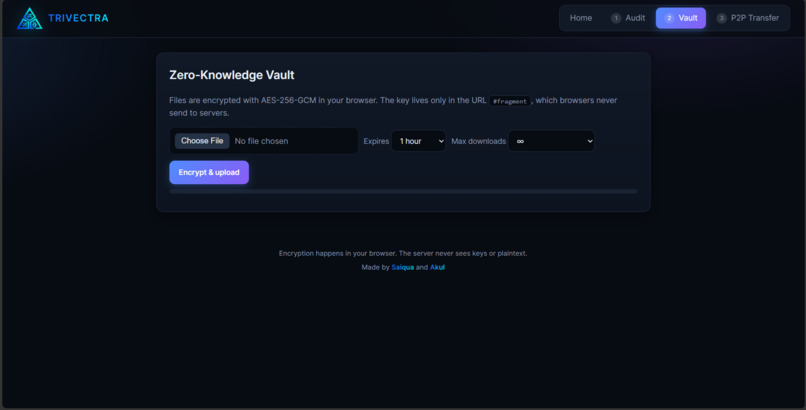Click the Zero-Knowledge Vault heading
This screenshot has width=806, height=410.
pyautogui.click(x=232, y=75)
